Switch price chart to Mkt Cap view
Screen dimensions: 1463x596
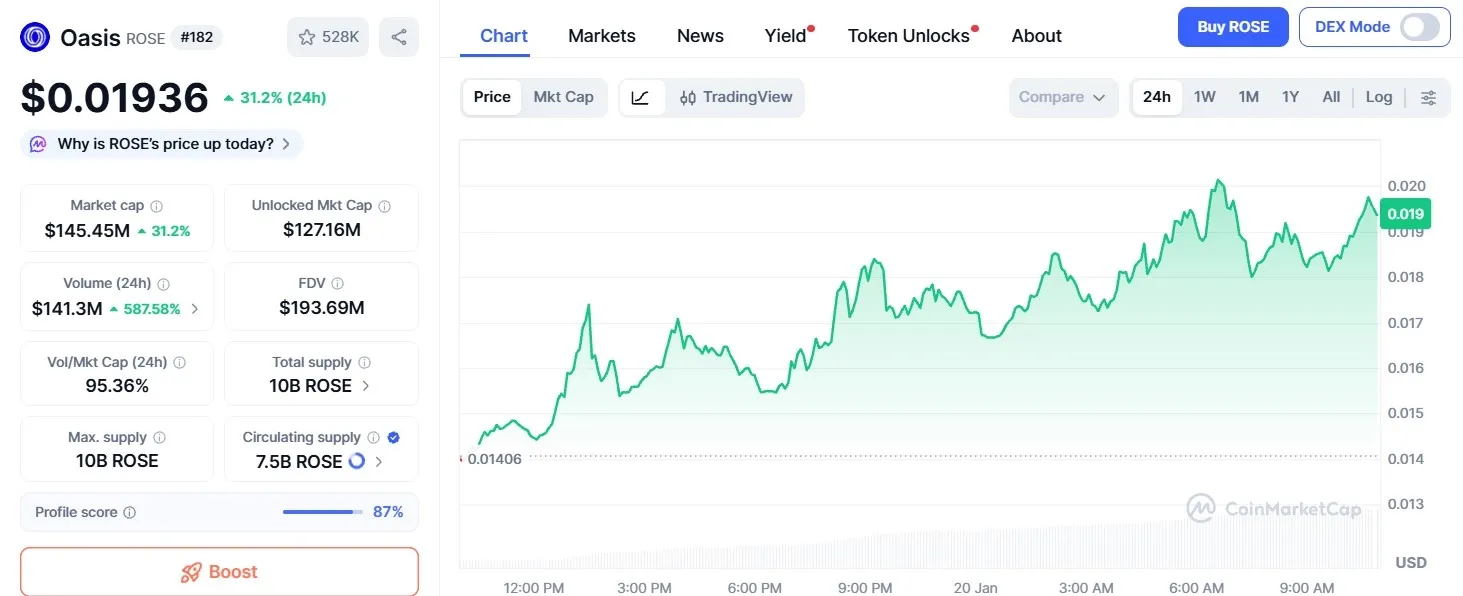[x=563, y=97]
